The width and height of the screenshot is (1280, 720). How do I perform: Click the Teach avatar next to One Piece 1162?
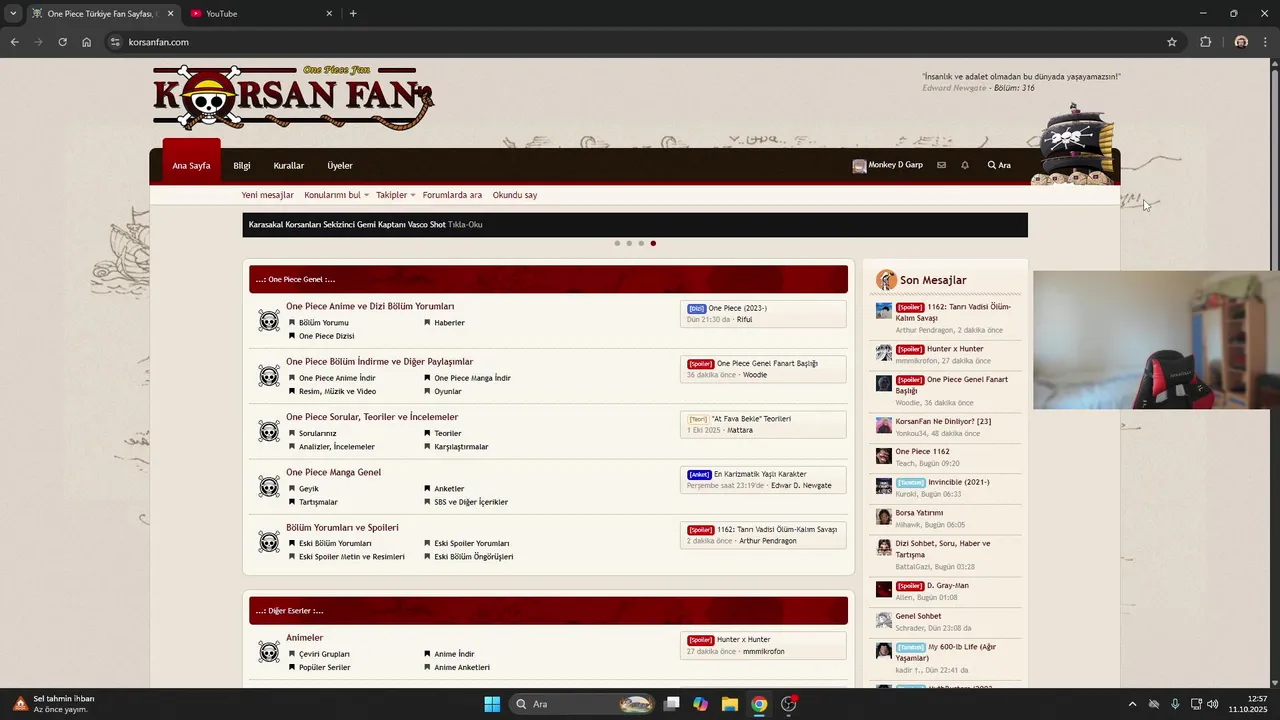point(884,456)
